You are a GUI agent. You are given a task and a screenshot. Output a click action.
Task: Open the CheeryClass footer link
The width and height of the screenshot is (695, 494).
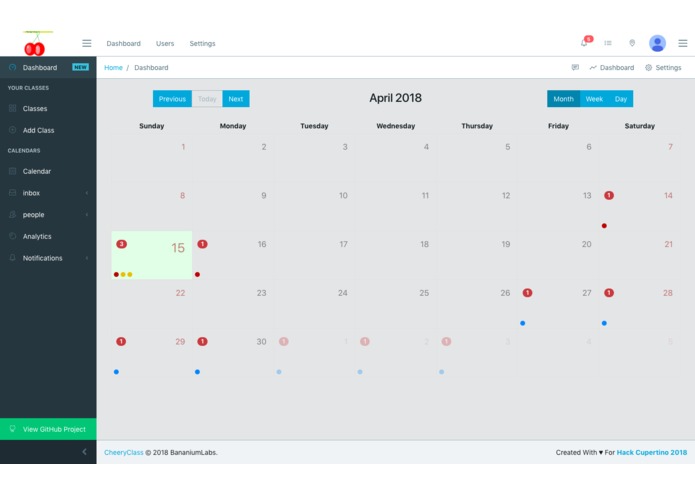pos(124,452)
